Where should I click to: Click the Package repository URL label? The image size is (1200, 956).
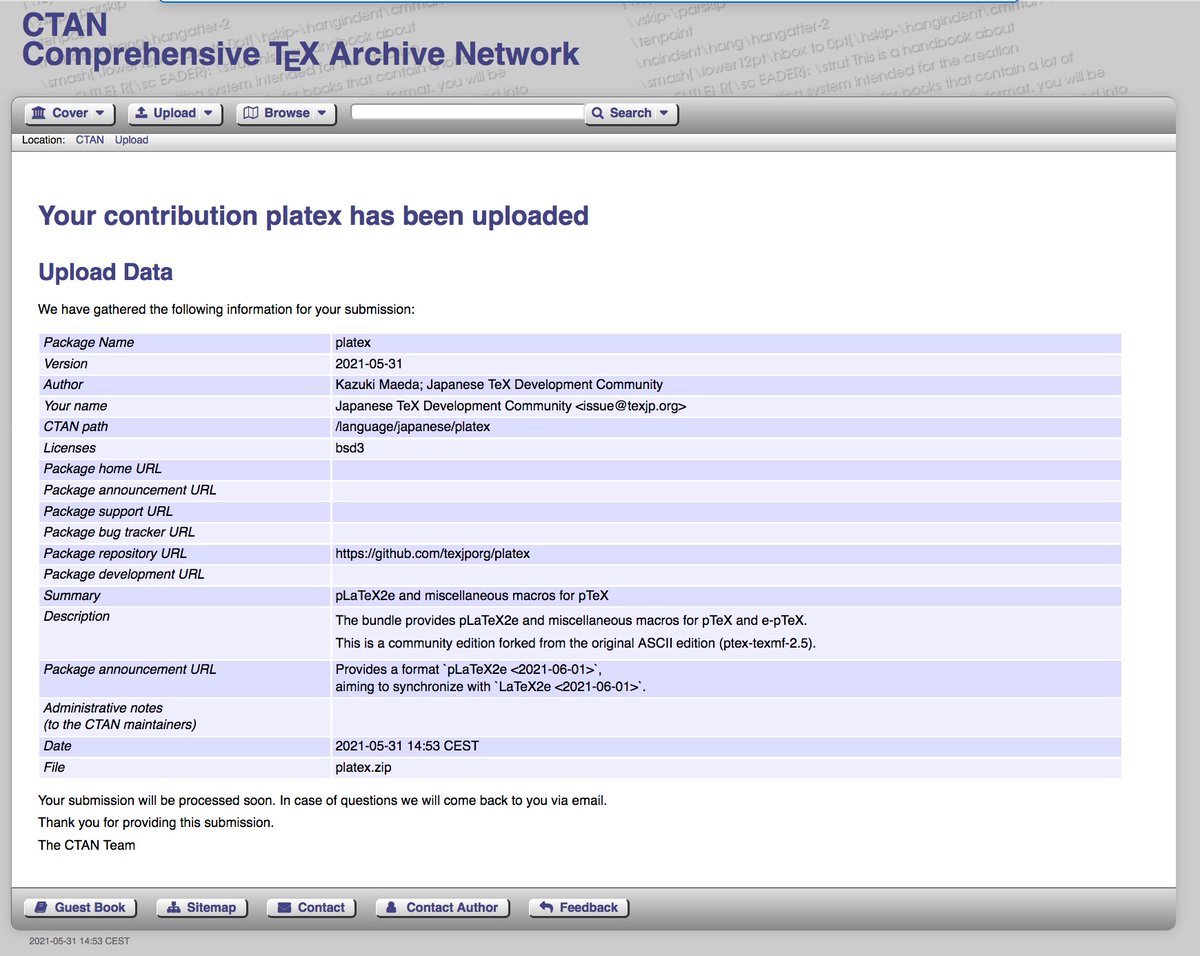point(115,553)
